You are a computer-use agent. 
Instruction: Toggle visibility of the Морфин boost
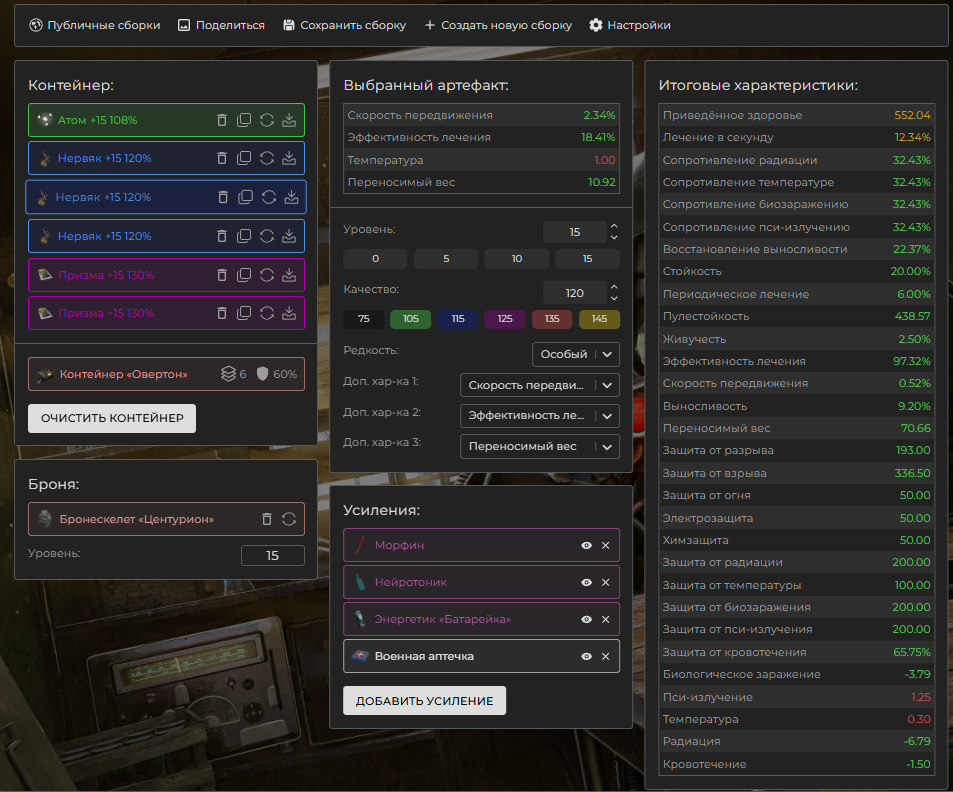coord(587,545)
